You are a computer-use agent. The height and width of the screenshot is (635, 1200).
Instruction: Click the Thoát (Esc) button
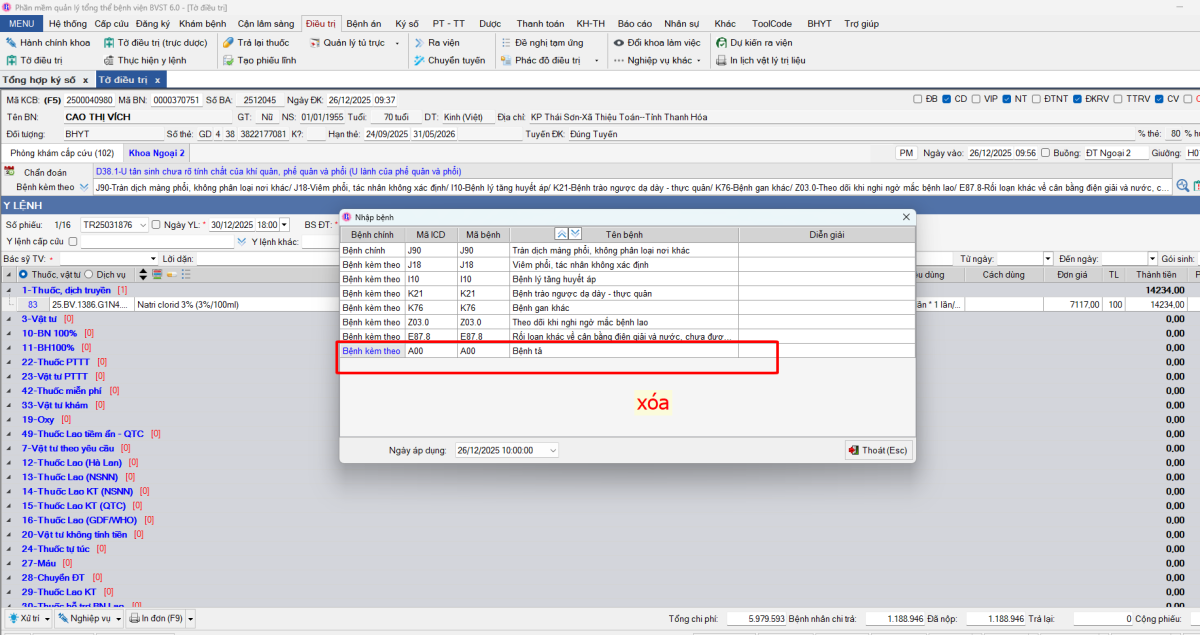pos(879,450)
